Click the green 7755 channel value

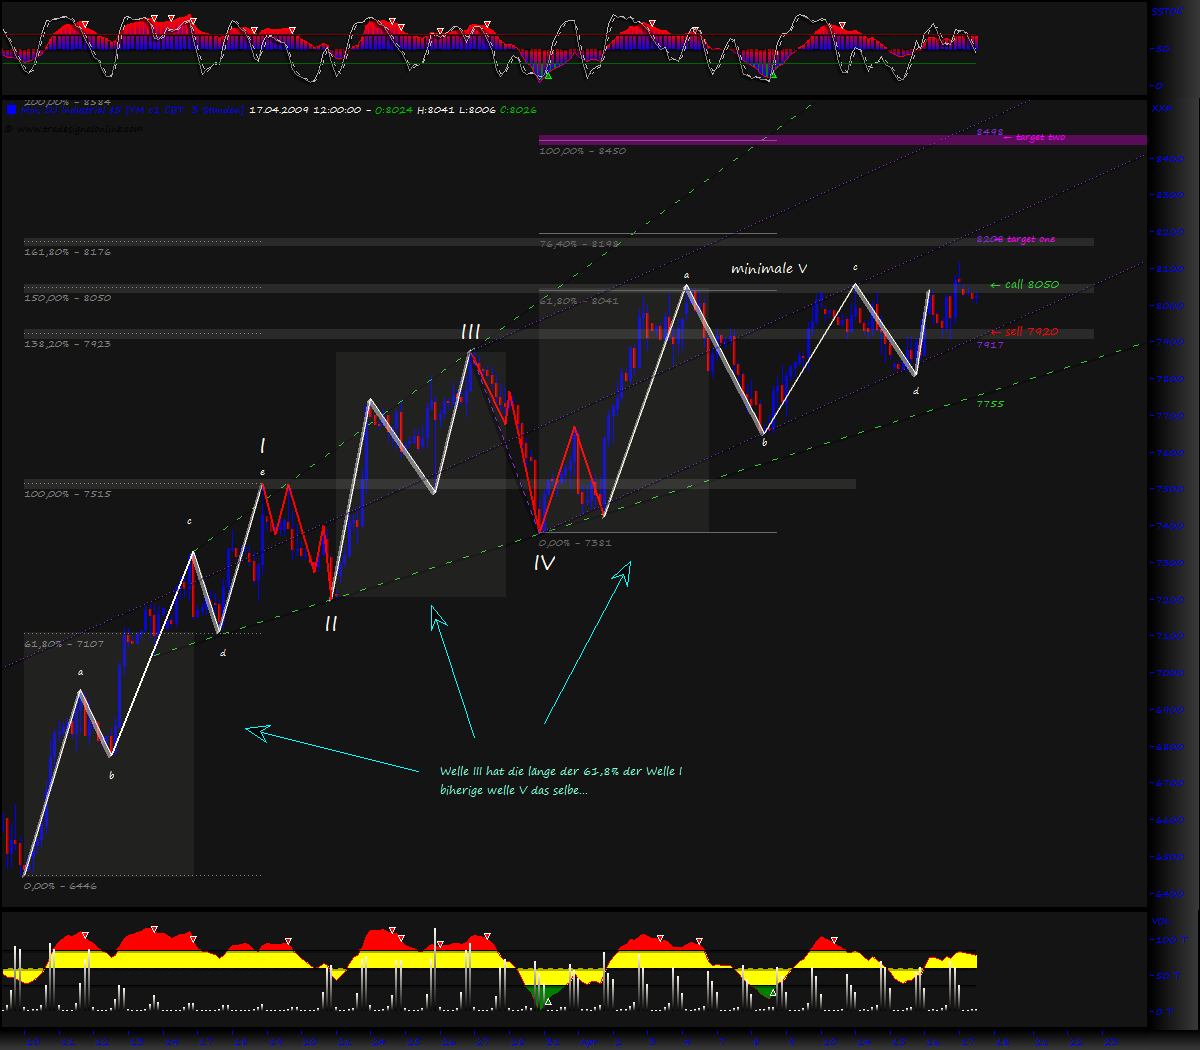point(990,404)
